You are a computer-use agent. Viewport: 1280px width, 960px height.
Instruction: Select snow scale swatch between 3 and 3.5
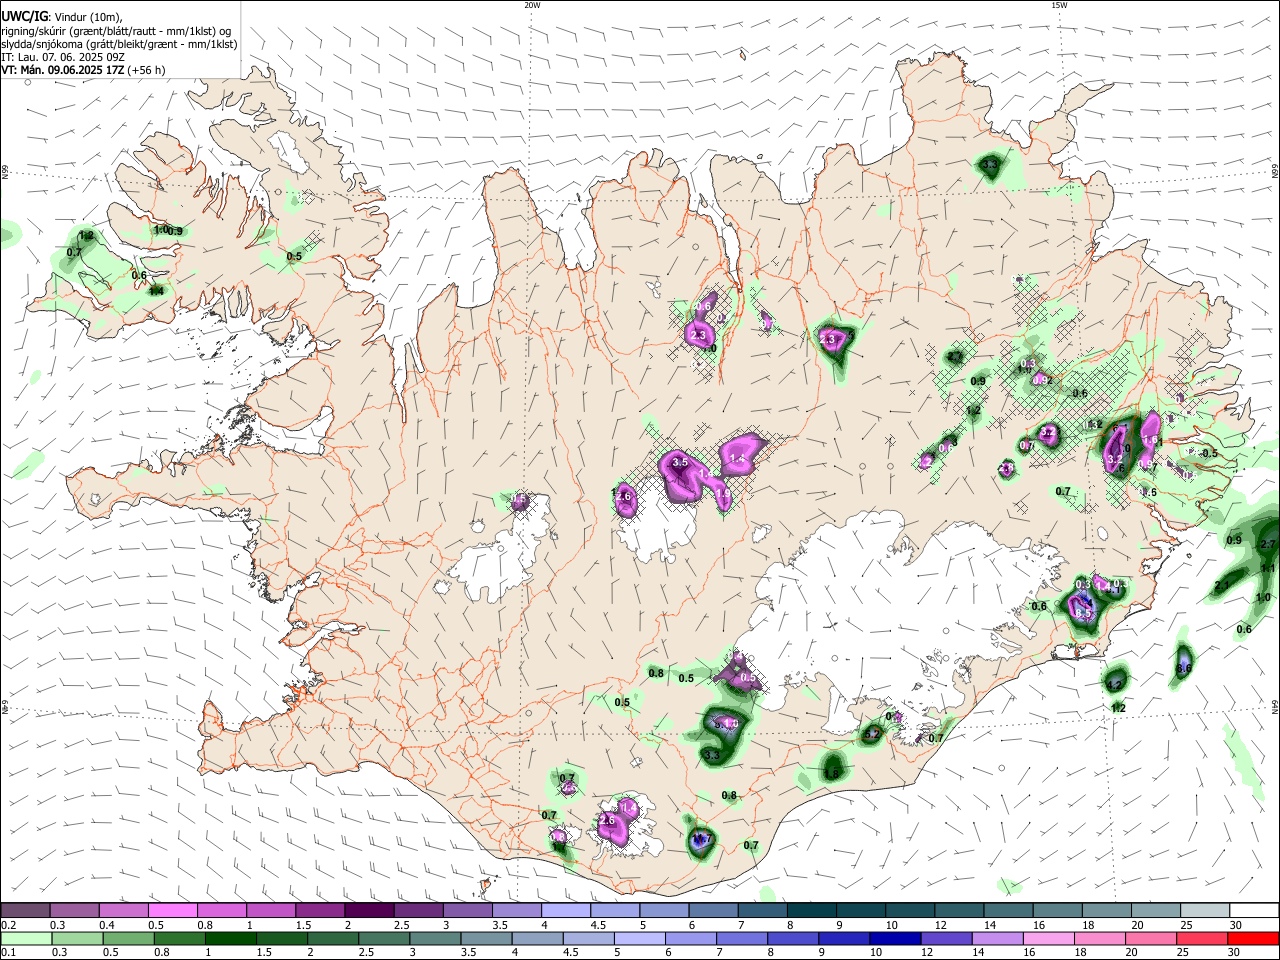[468, 911]
